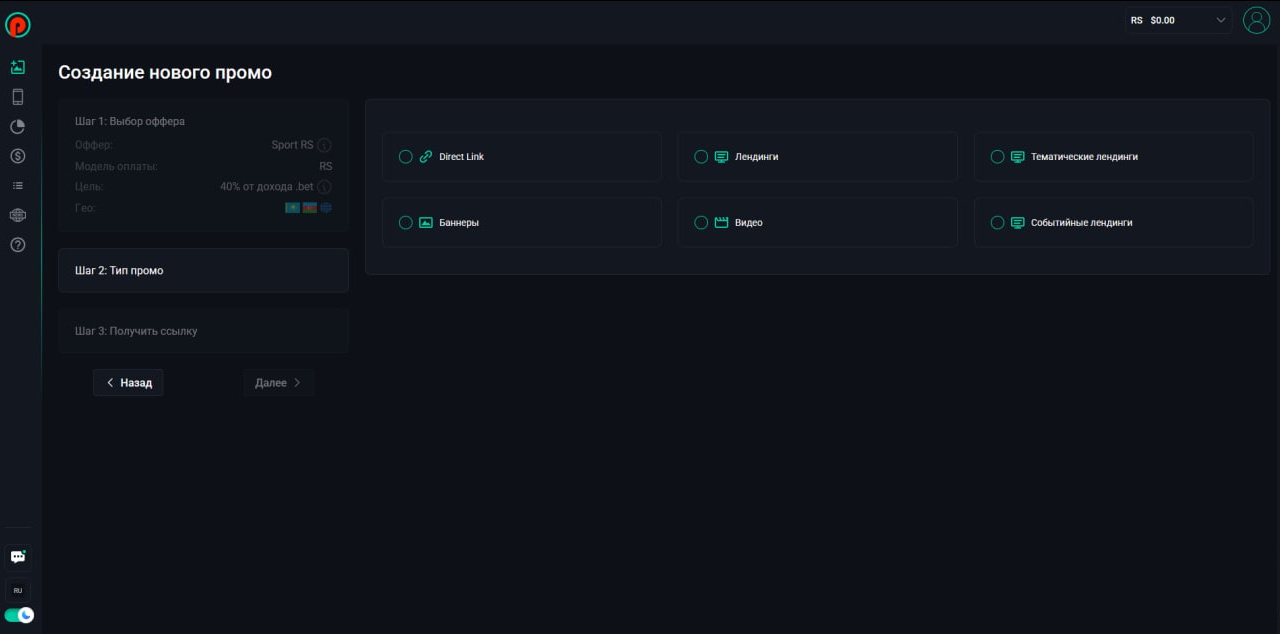Screen dimensions: 1280x634
Task: Click the list icon in sidebar
Action: point(17,186)
